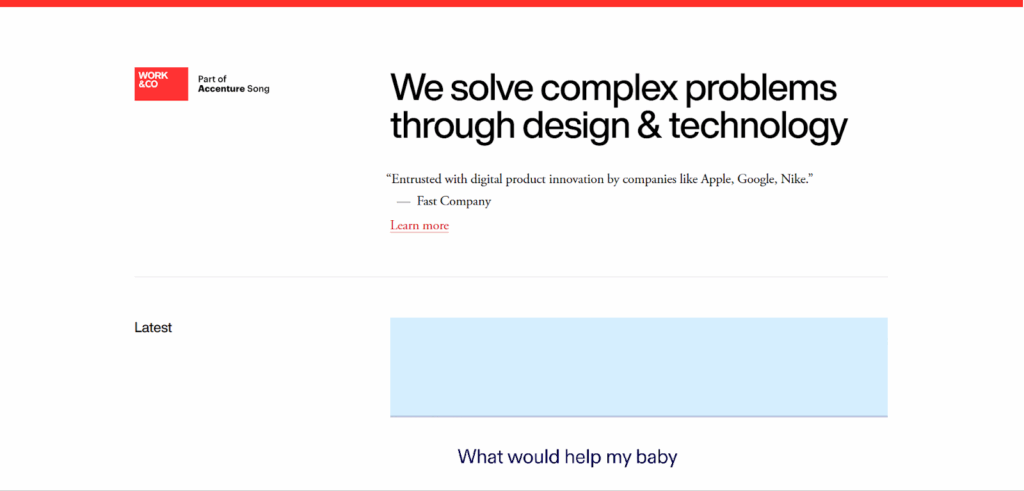This screenshot has width=1024, height=491.
Task: Click the Fast Company attribution
Action: pyautogui.click(x=454, y=201)
